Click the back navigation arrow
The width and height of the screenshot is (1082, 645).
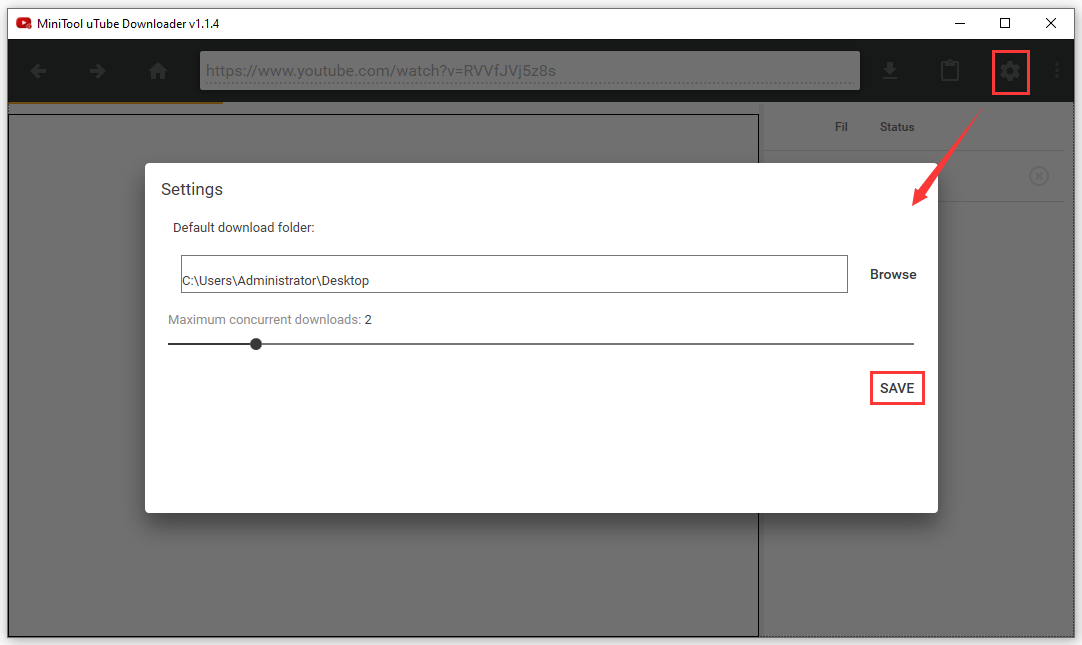[39, 71]
